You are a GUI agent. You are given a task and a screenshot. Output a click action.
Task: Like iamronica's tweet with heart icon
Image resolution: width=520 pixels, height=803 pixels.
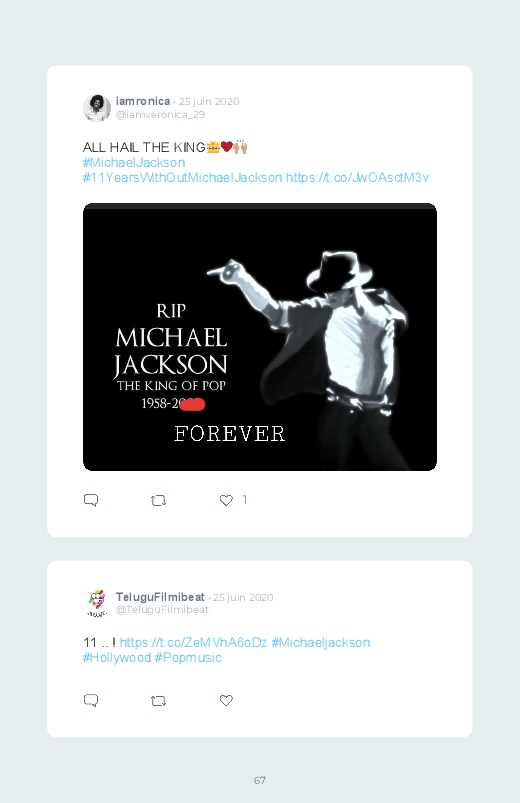226,500
